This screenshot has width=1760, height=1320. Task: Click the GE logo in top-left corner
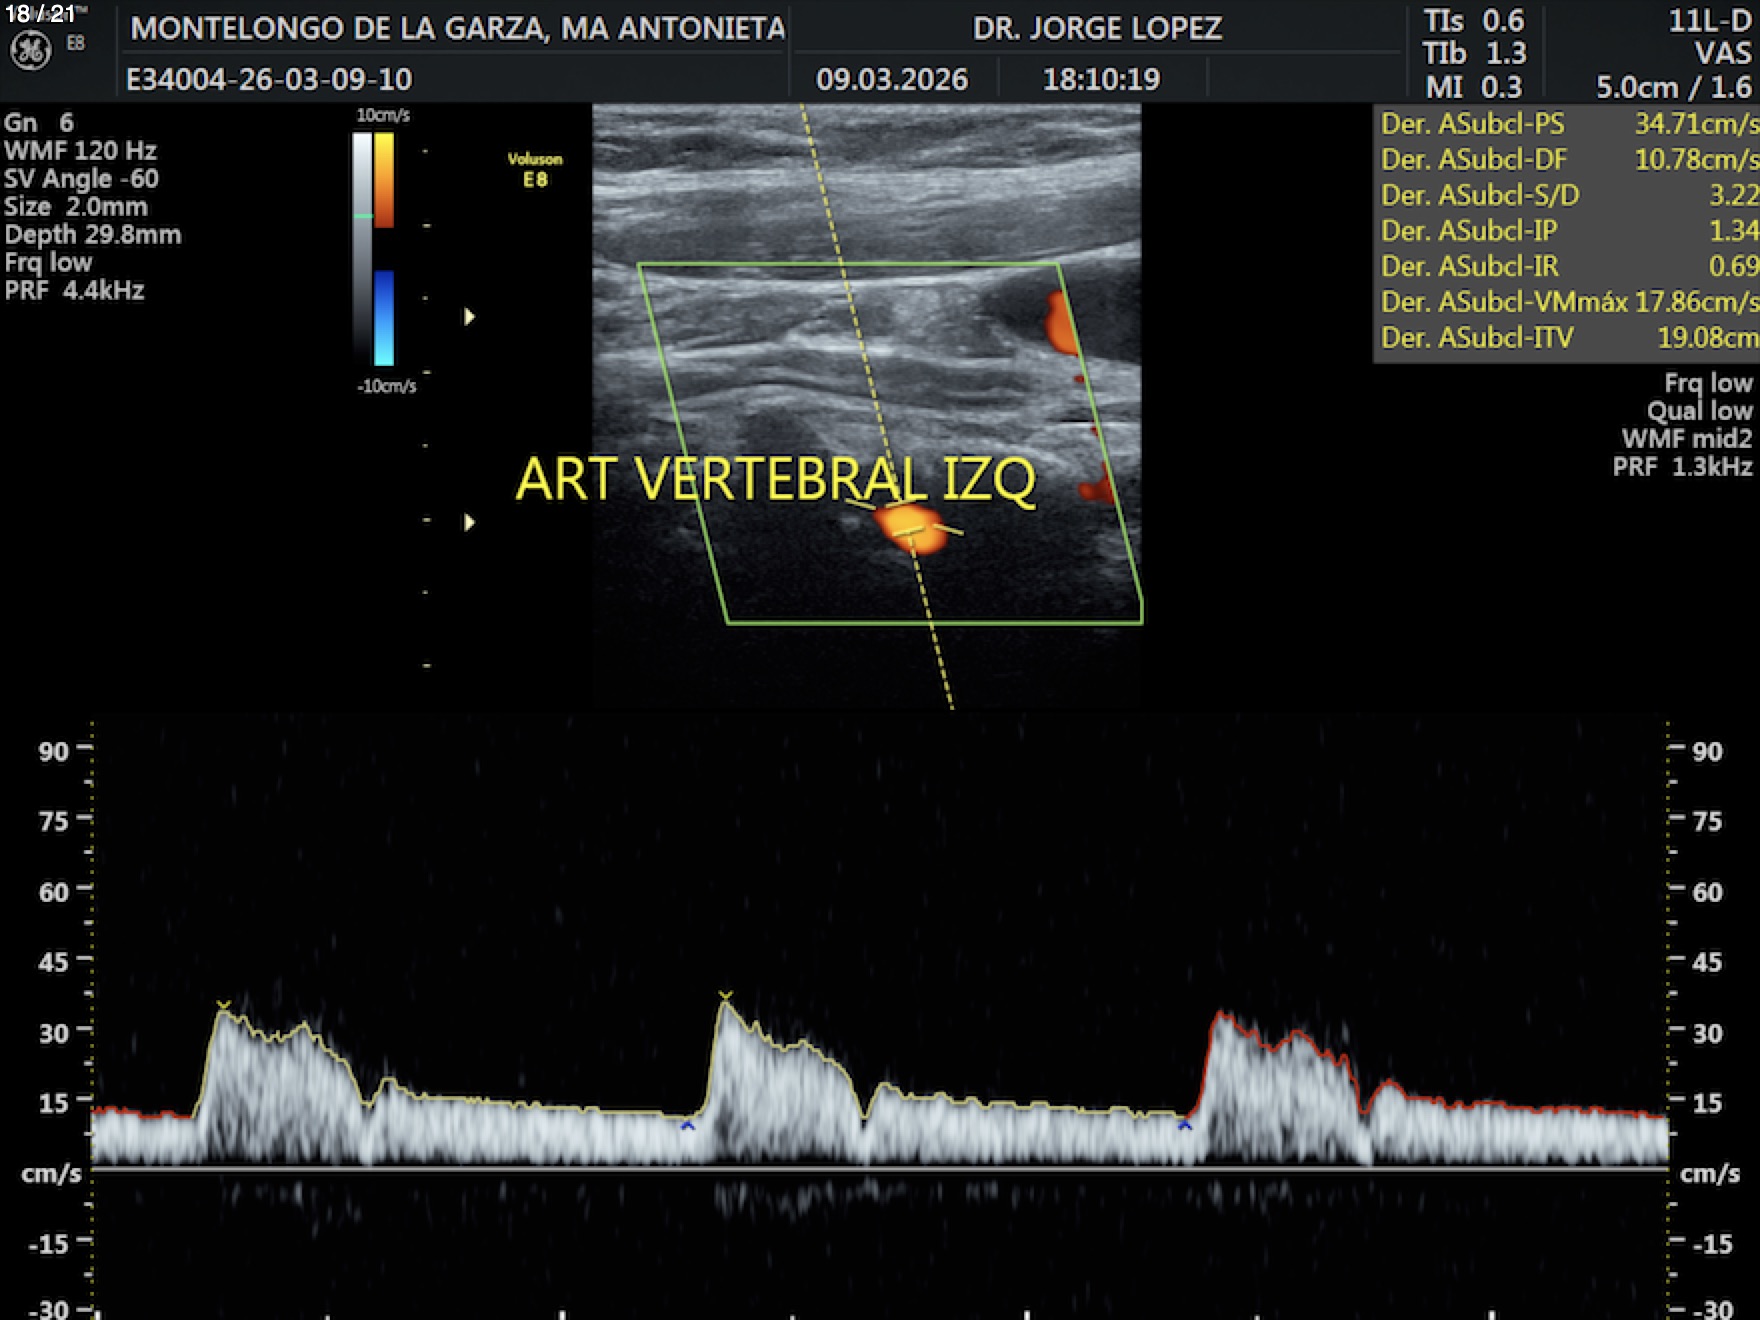pos(30,50)
